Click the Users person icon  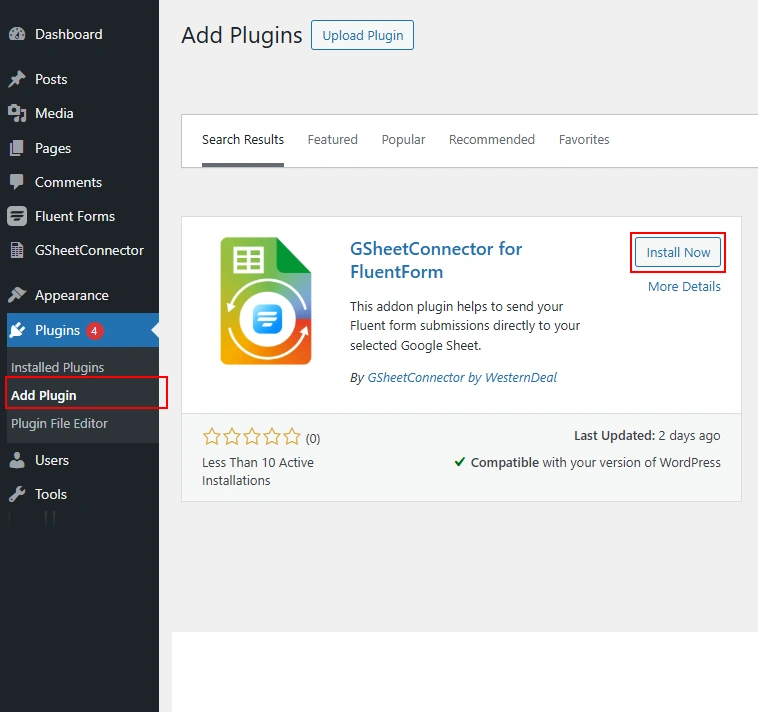17,460
